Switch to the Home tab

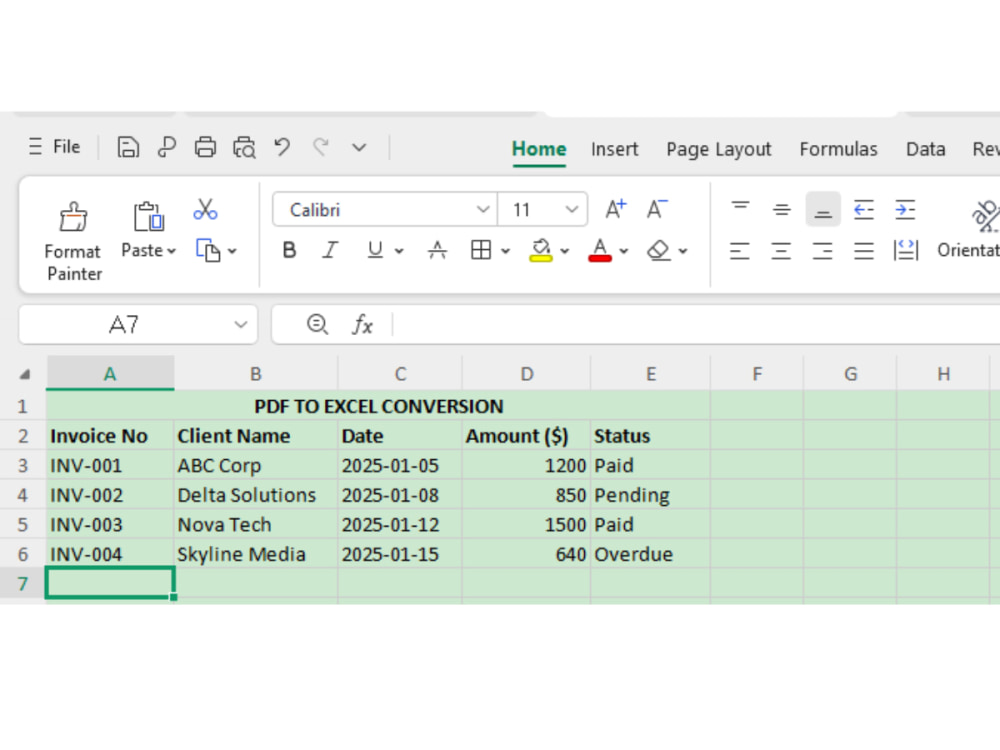pos(539,149)
